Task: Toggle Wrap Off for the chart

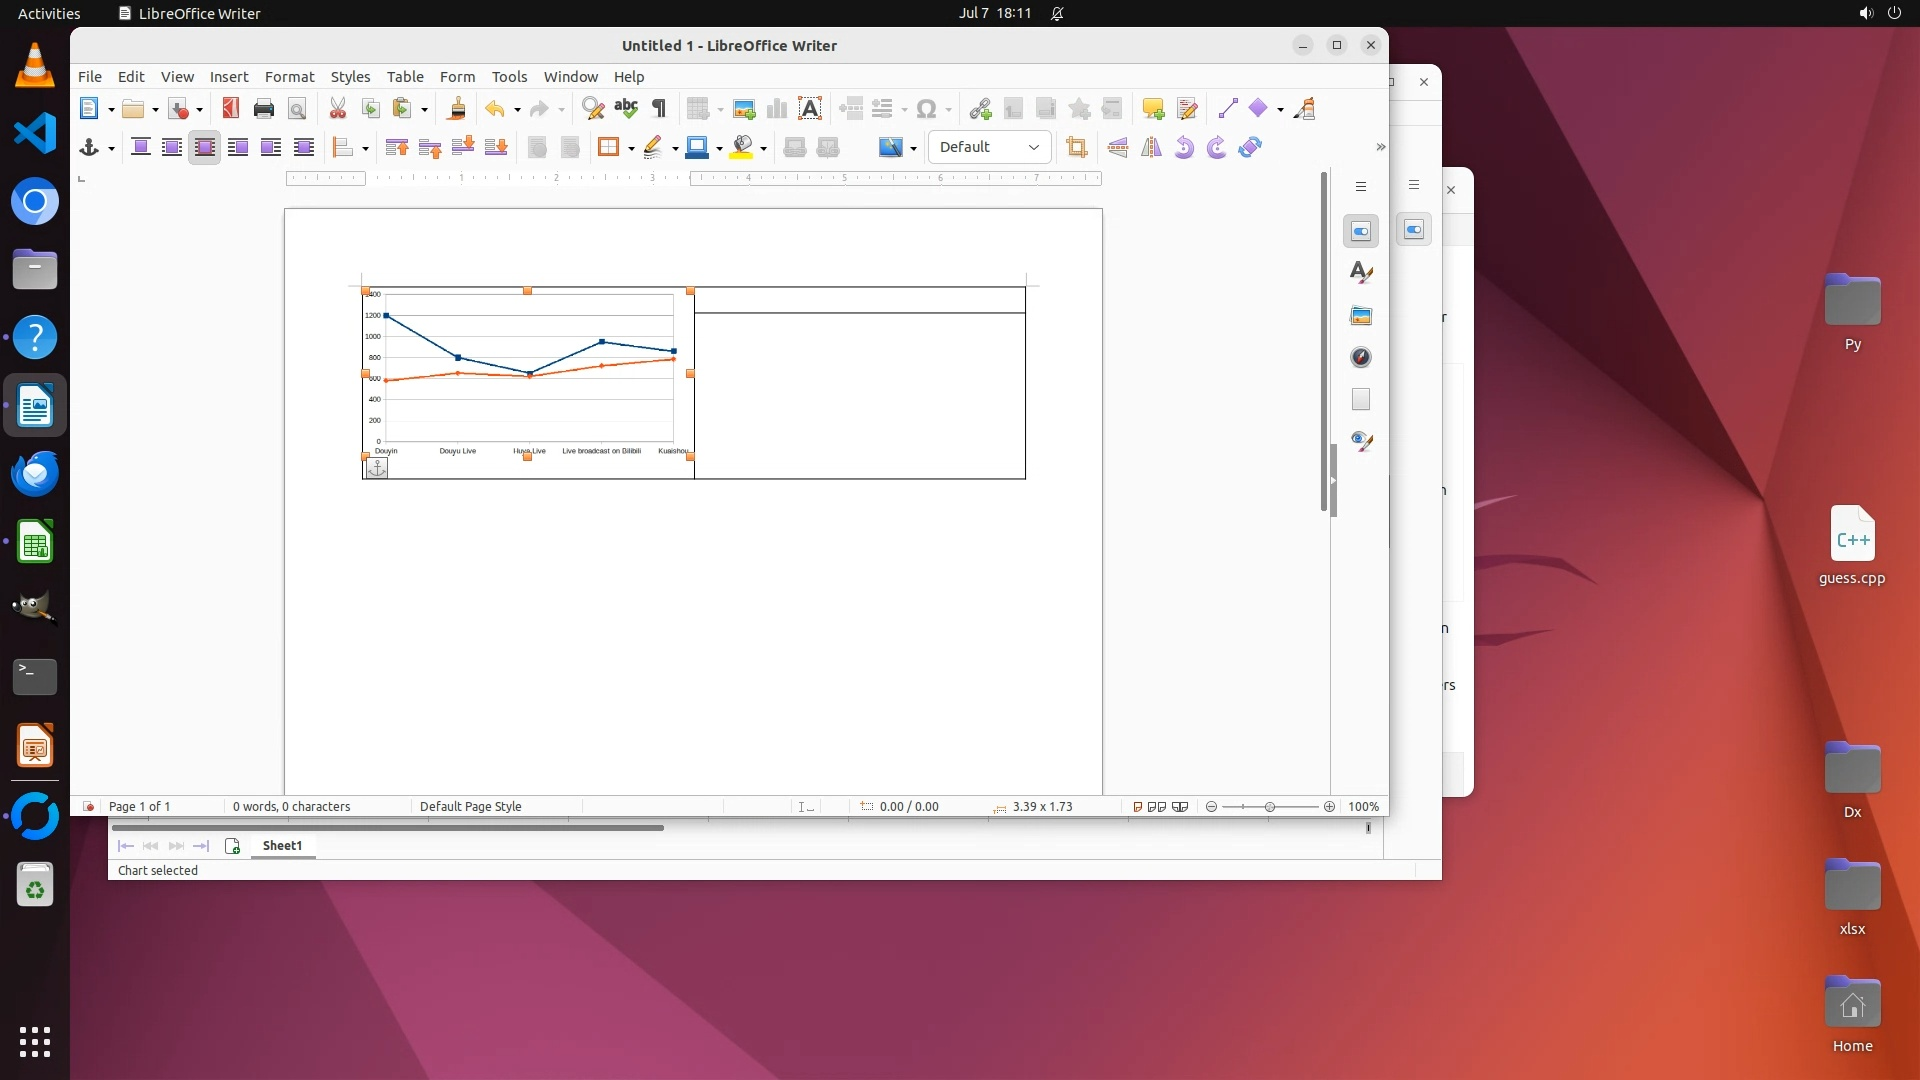Action: [x=141, y=148]
